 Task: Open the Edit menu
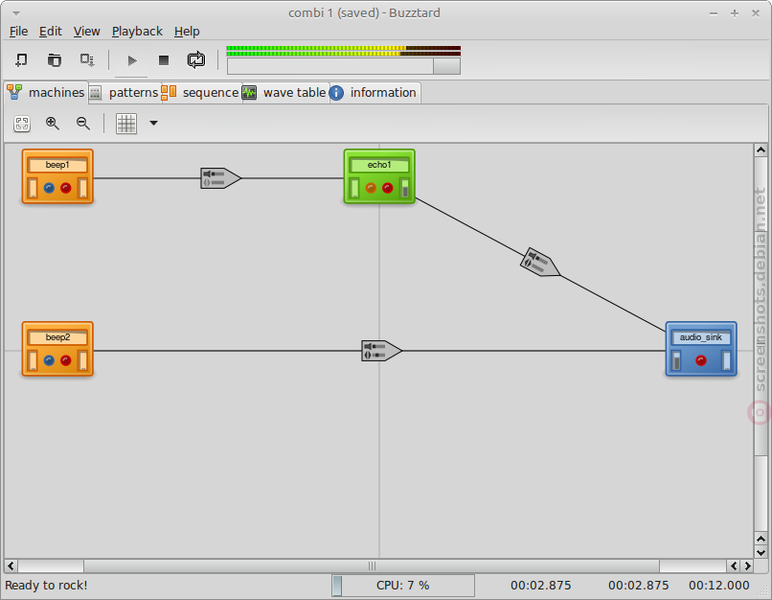pos(50,32)
